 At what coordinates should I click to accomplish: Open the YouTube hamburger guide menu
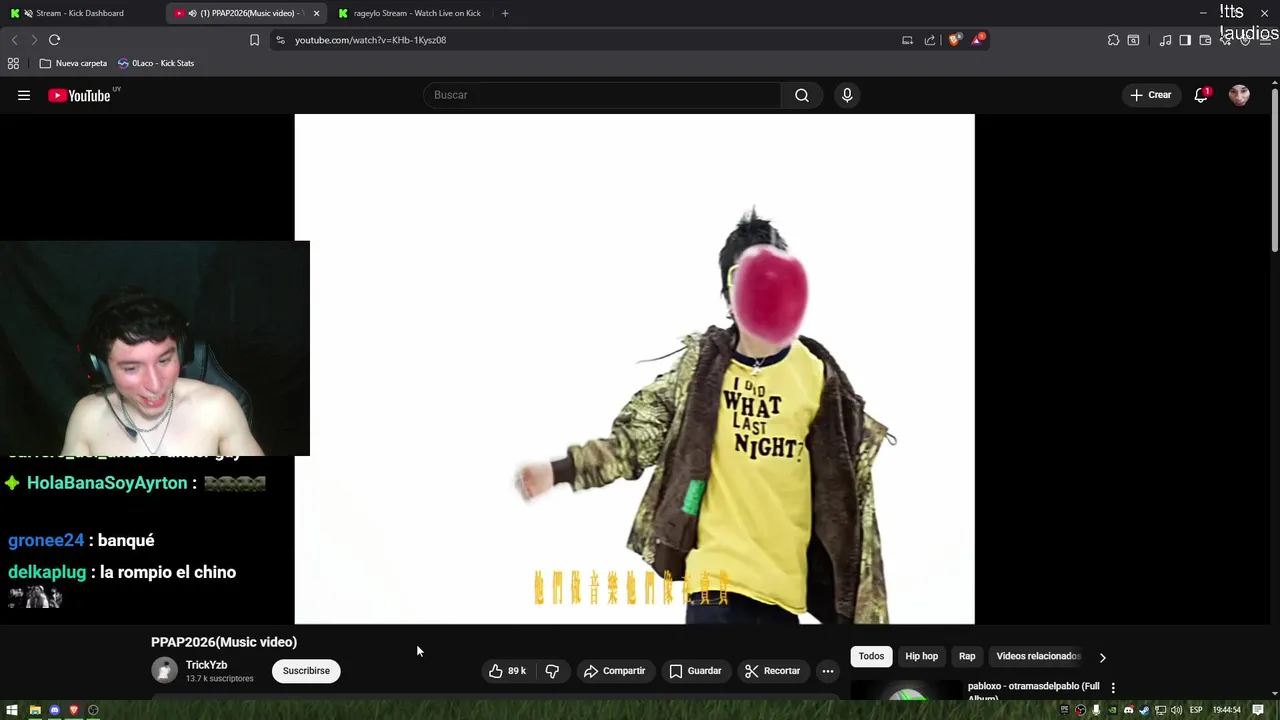(x=24, y=95)
